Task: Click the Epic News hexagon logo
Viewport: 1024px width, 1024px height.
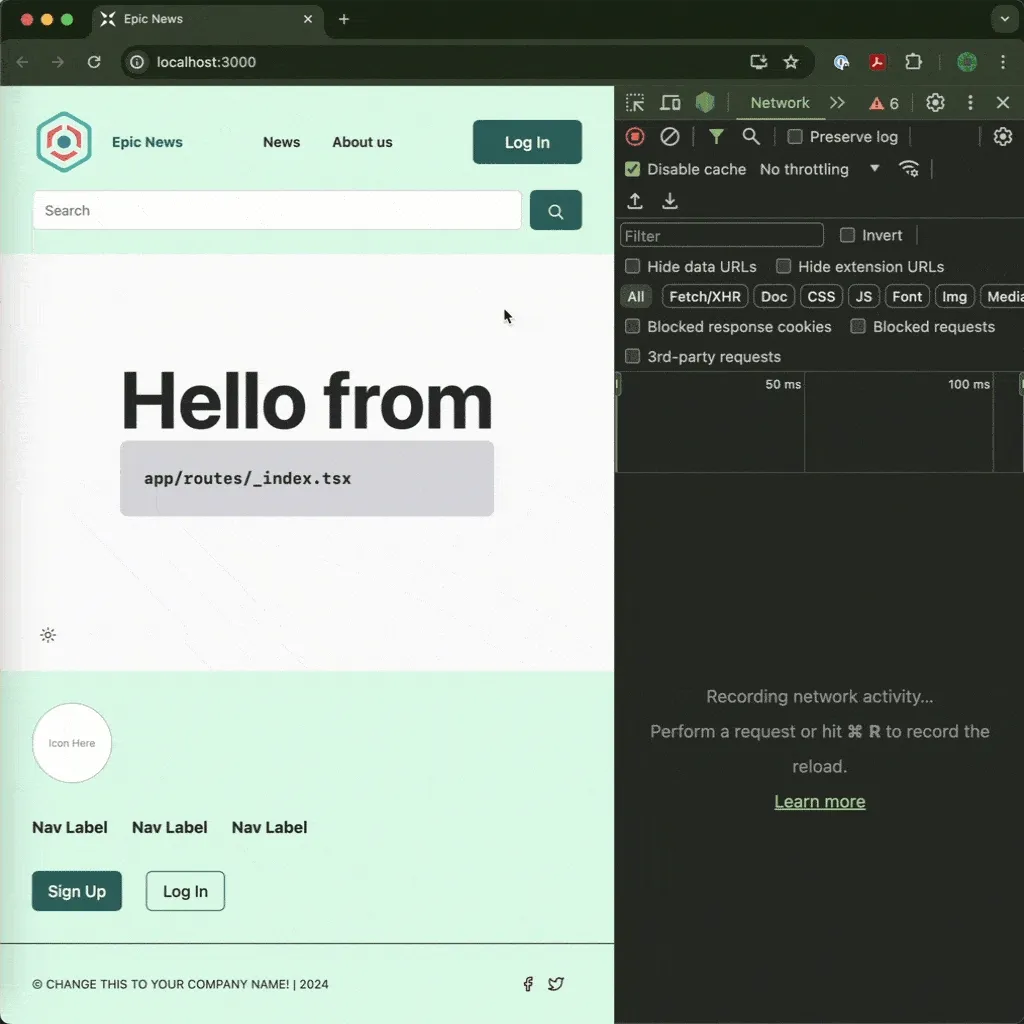Action: [64, 142]
